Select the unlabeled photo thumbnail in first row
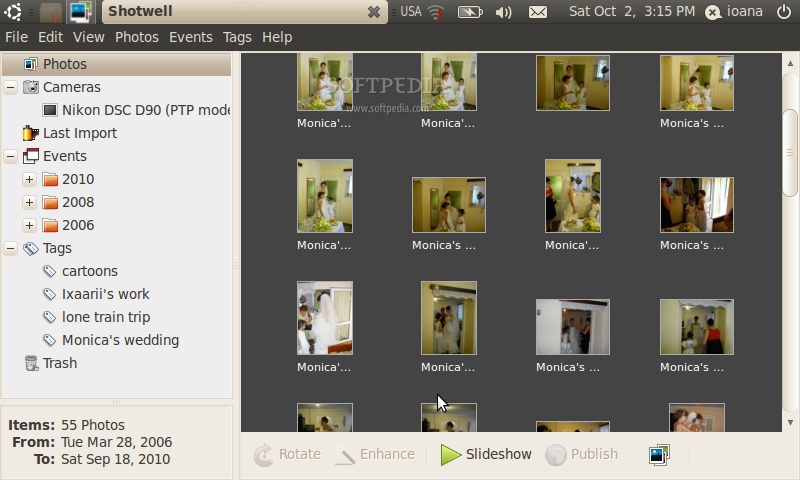800x480 pixels. (572, 83)
